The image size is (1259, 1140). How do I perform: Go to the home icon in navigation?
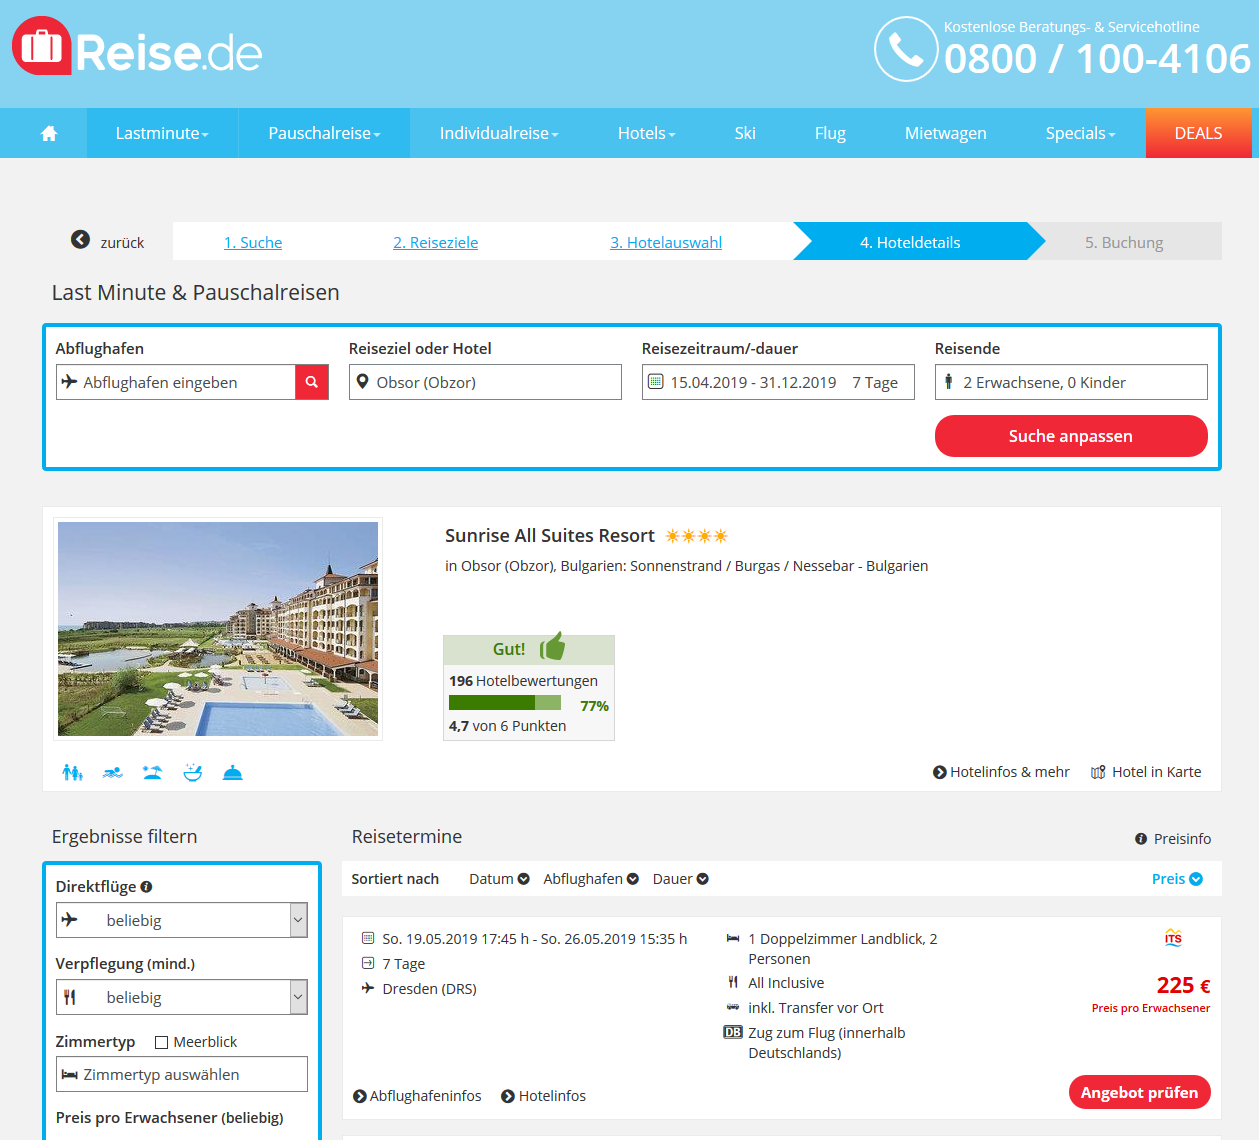pyautogui.click(x=49, y=133)
